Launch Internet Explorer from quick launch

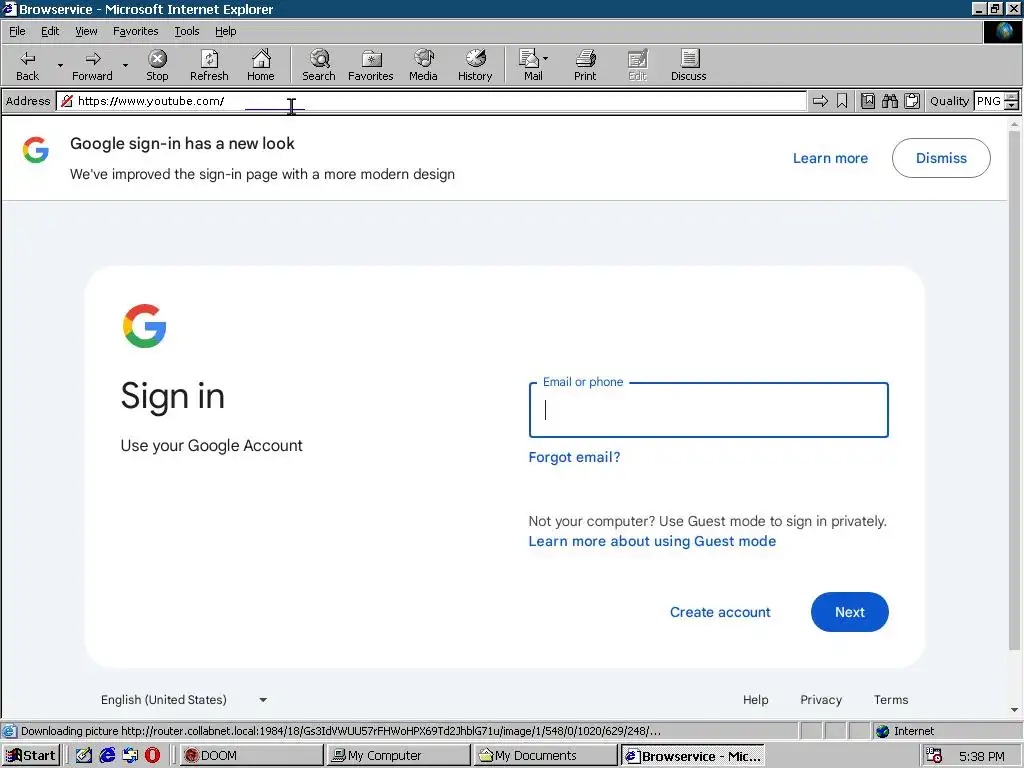click(107, 756)
